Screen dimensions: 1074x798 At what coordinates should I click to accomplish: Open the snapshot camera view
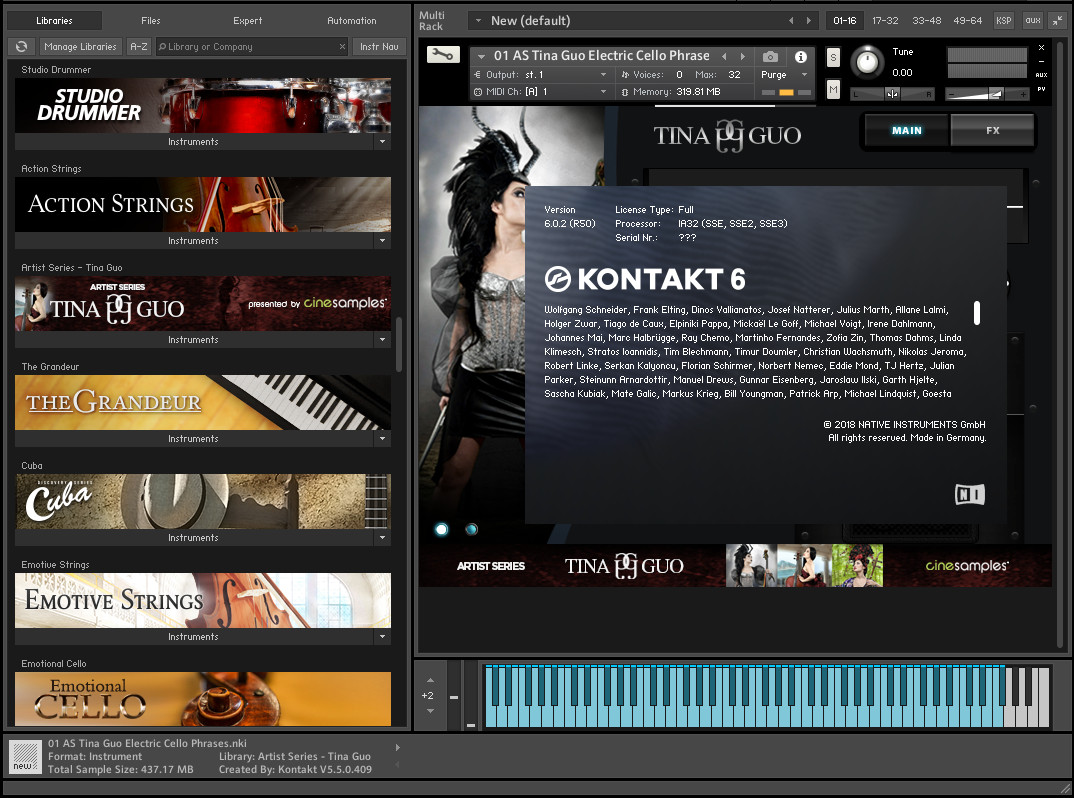(771, 57)
